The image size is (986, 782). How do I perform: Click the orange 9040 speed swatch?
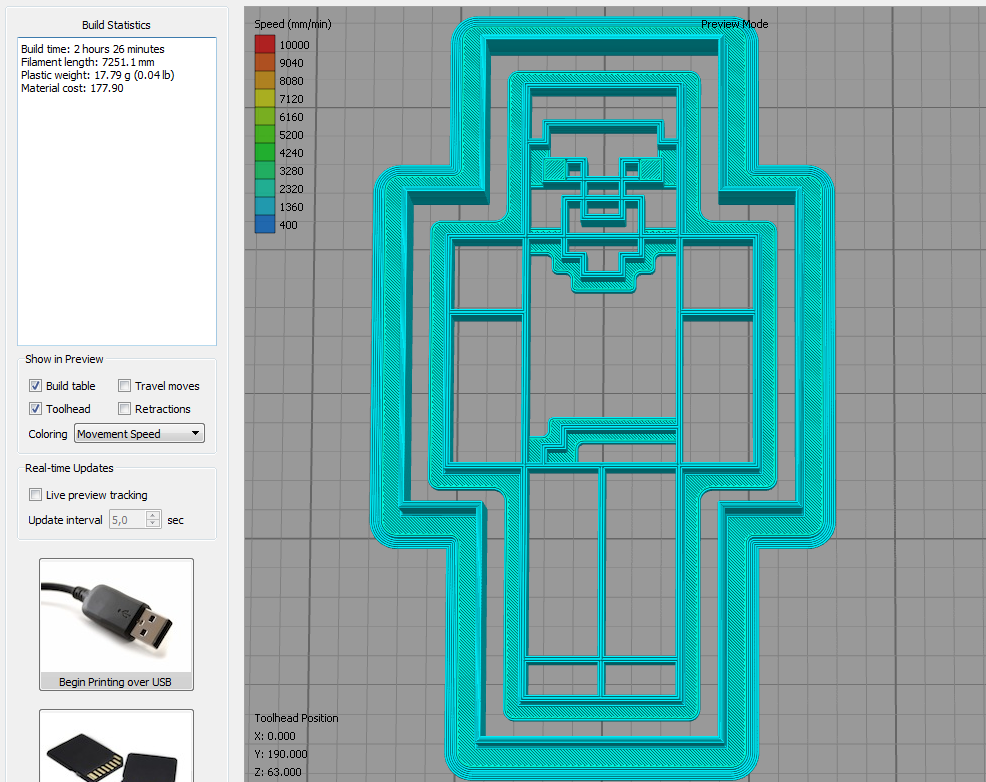coord(265,62)
